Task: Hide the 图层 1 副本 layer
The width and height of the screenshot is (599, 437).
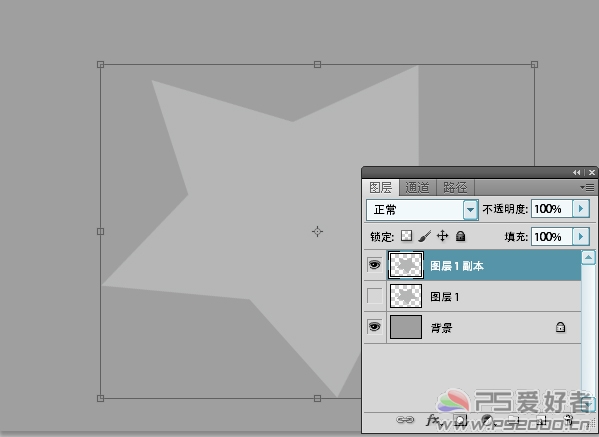Action: pos(374,265)
